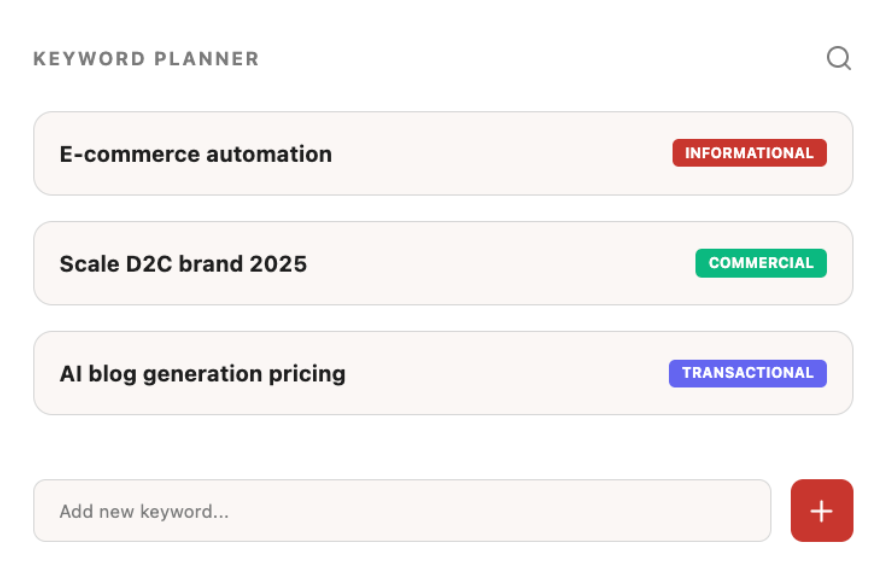
Task: Click the purple TRANSACTIONAL intent badge
Action: coord(747,373)
